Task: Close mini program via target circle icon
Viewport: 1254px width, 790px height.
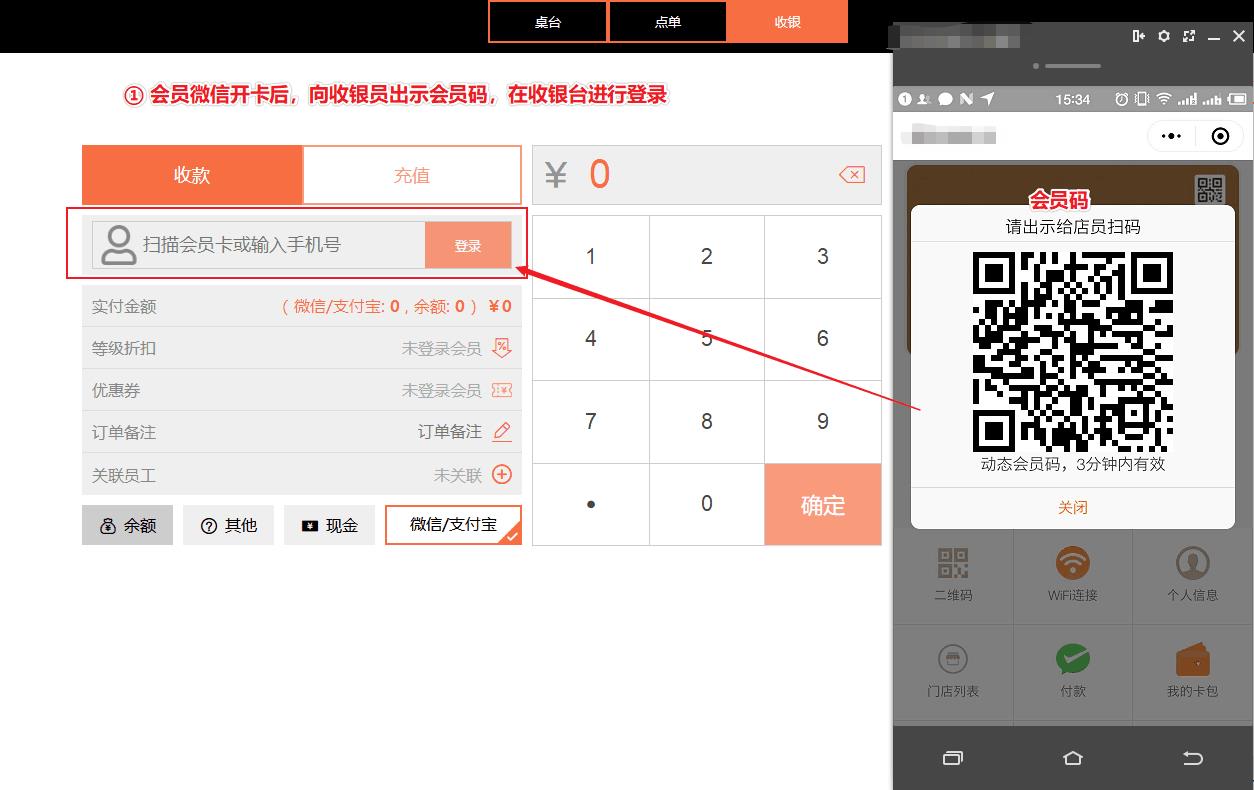Action: (1220, 136)
